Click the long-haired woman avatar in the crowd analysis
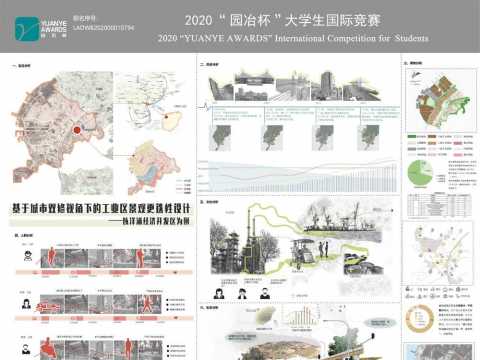 26,304
